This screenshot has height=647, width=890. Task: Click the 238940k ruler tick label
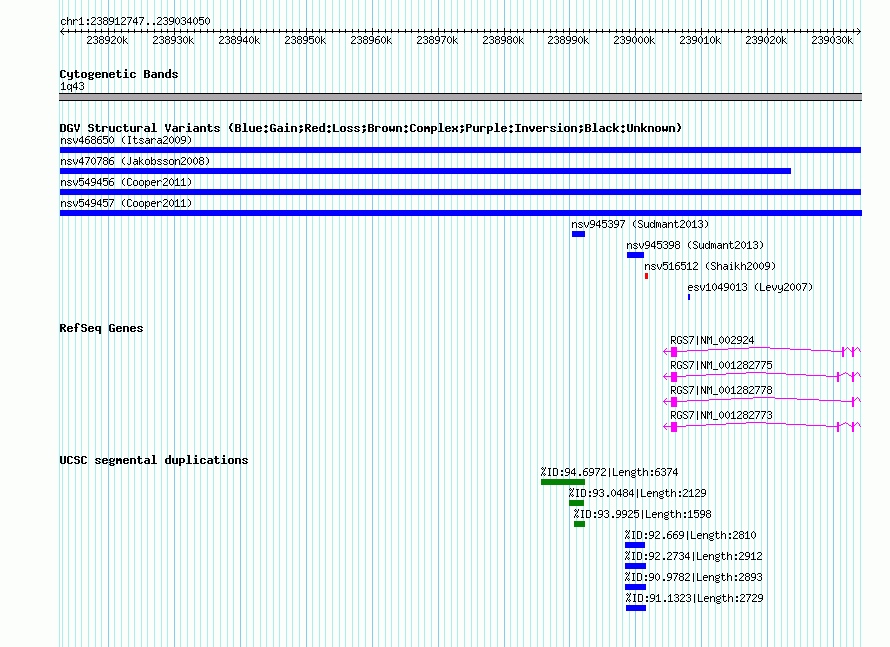[239, 40]
